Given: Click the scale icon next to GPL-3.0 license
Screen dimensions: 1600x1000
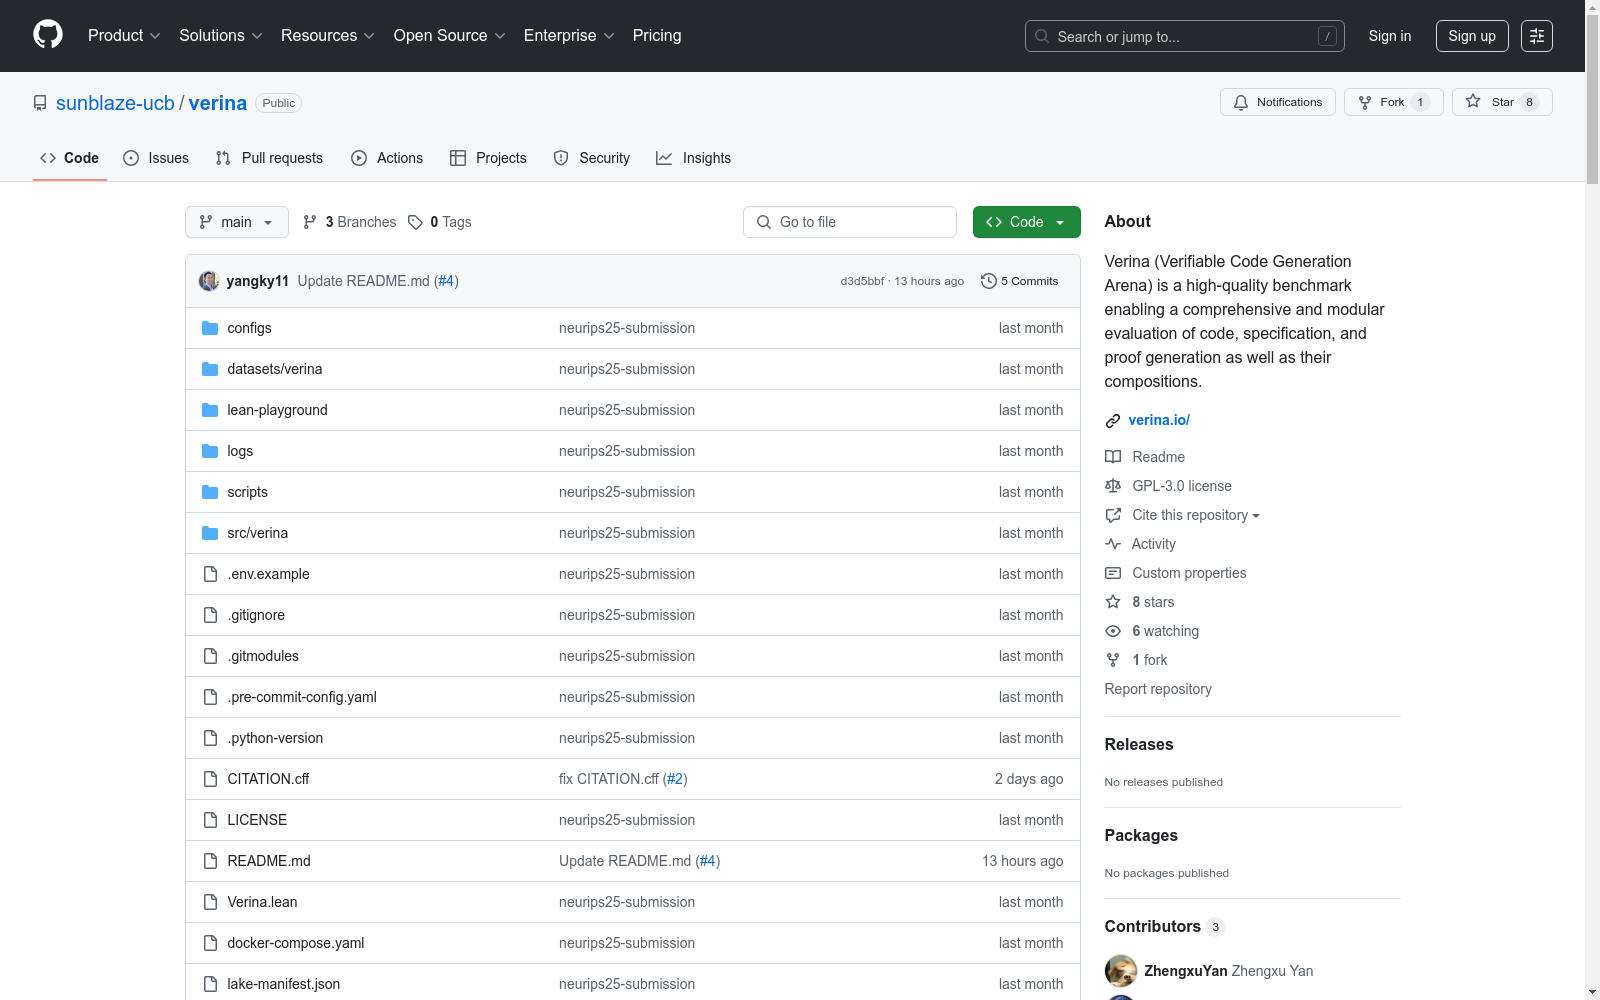Looking at the screenshot, I should 1113,486.
